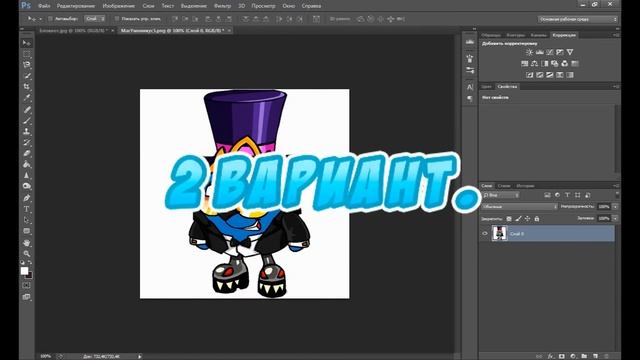This screenshot has width=640, height=360.
Task: Open the status bar info arrow
Action: pos(140,356)
